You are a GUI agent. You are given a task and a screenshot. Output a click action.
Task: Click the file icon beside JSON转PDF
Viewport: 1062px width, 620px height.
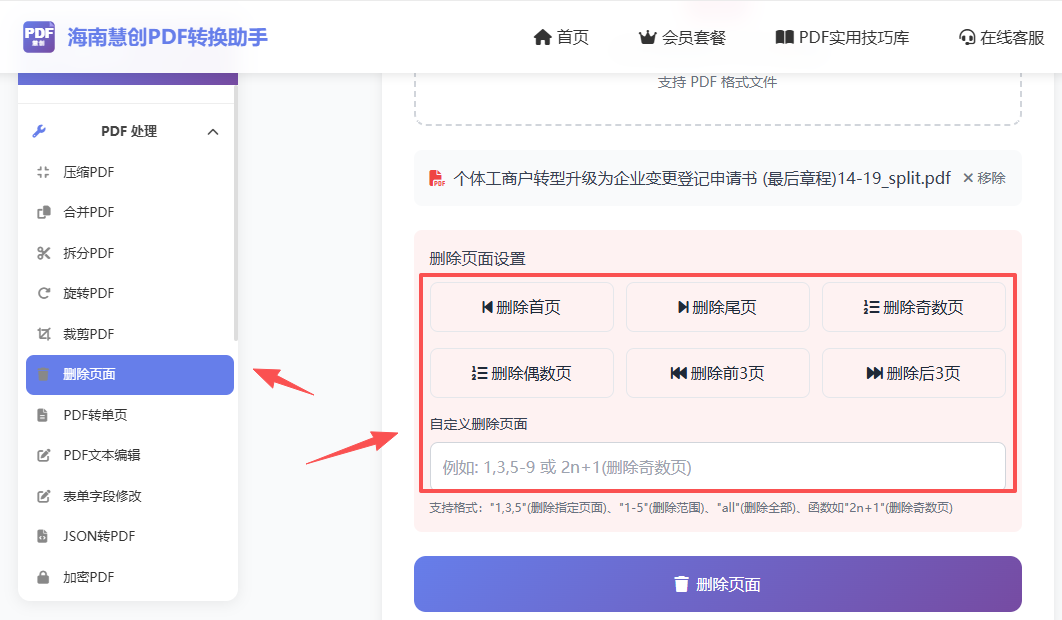[x=43, y=536]
